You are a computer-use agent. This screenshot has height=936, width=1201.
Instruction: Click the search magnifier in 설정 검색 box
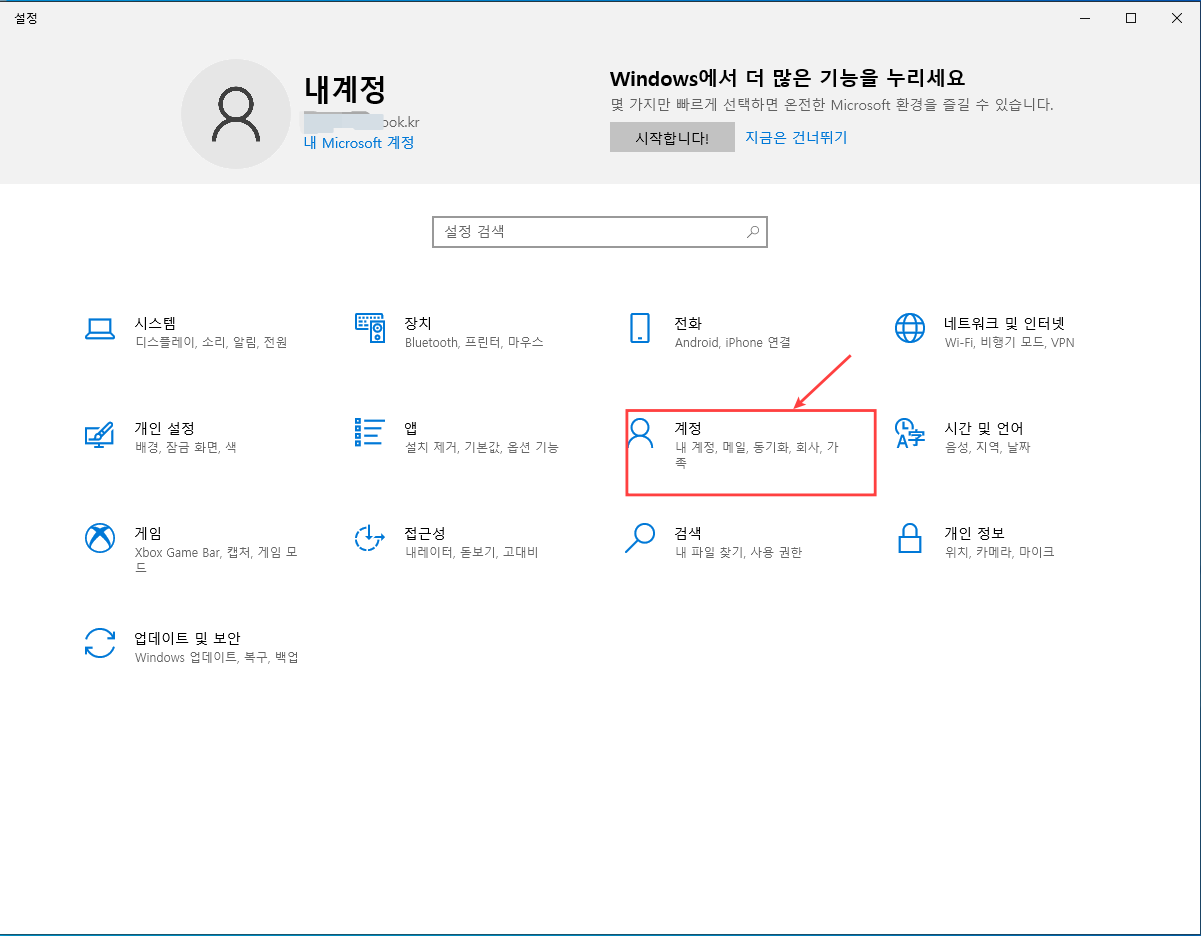point(753,232)
